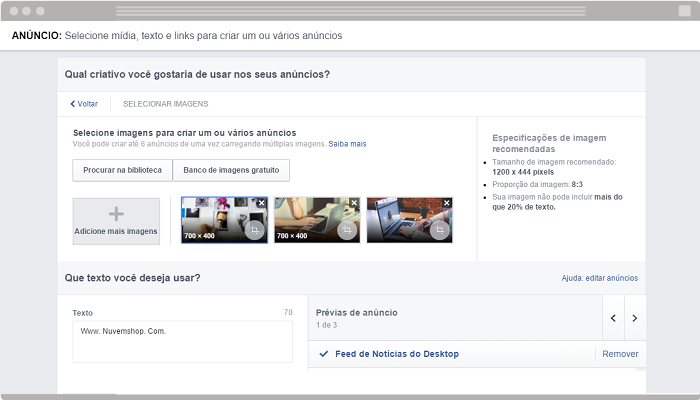
Task: Click the browser address bar
Action: [x=350, y=11]
